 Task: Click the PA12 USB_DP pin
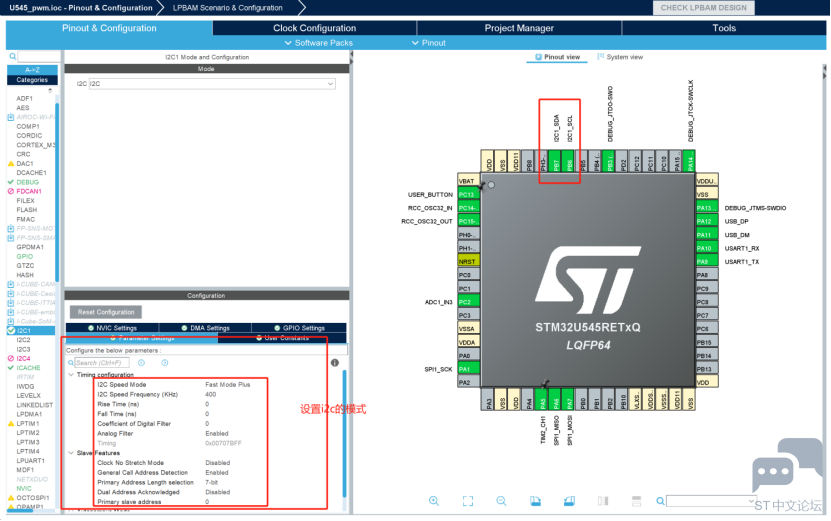[707, 222]
